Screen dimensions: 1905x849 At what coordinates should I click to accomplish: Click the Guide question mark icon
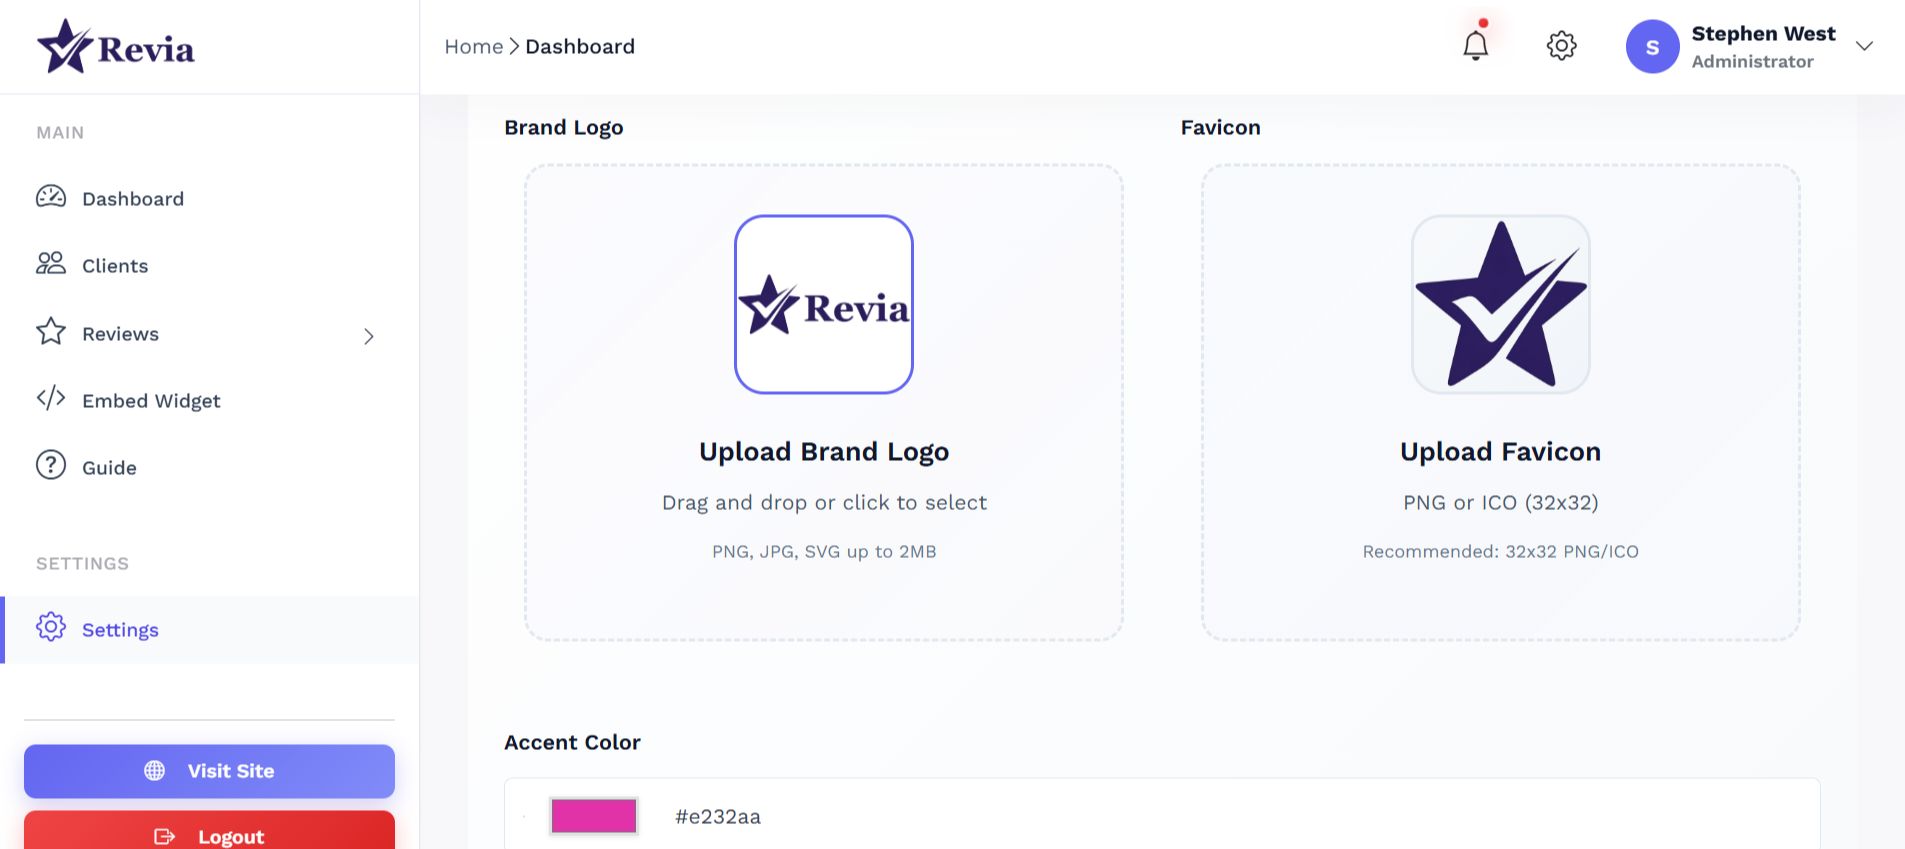pos(51,466)
